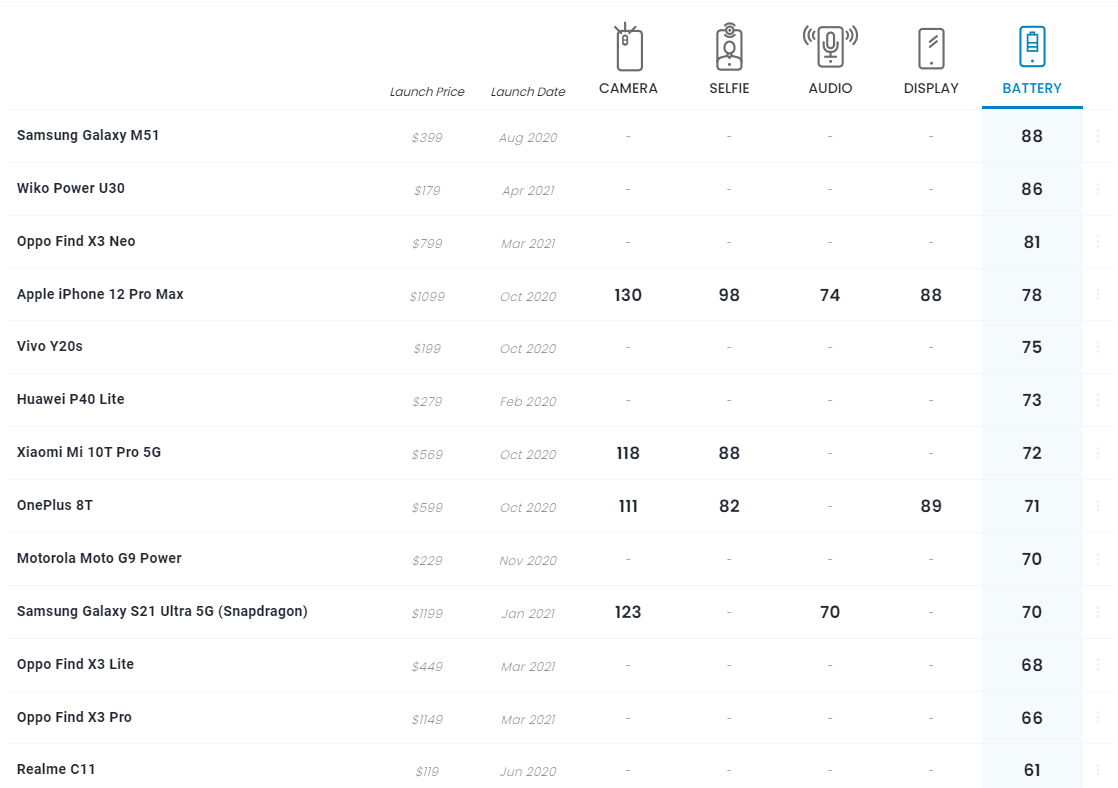The width and height of the screenshot is (1118, 788).
Task: Open the Motorola Moto G9 Power page
Action: coord(99,558)
